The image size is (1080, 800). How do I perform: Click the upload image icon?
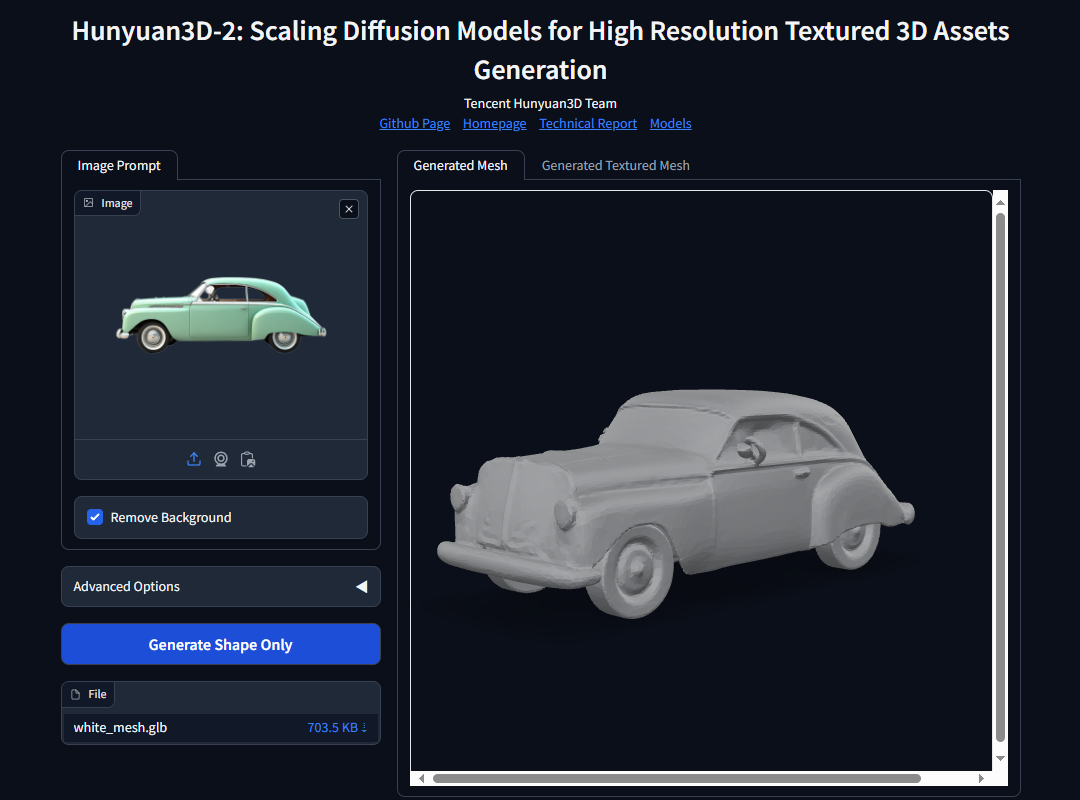(194, 459)
